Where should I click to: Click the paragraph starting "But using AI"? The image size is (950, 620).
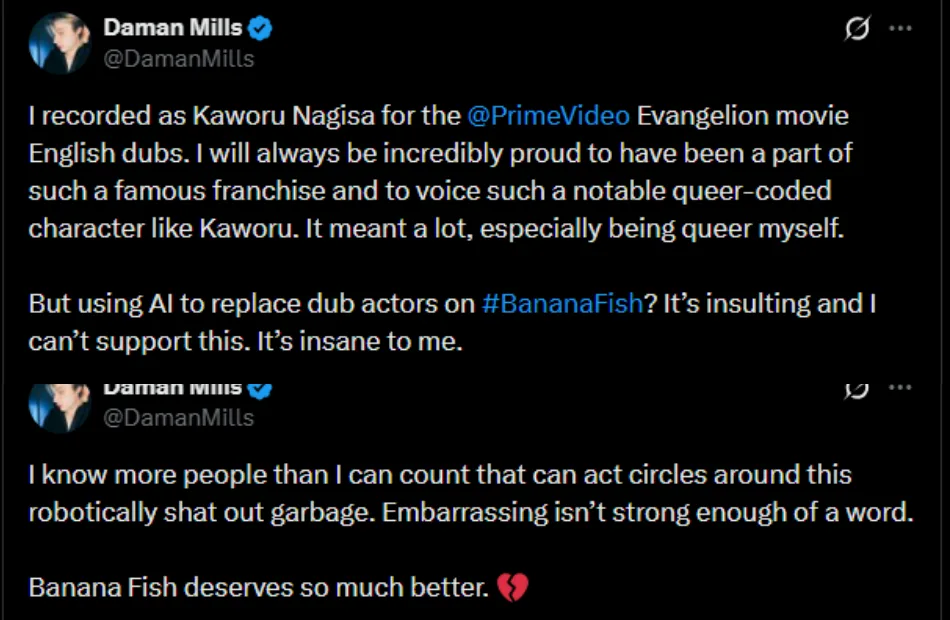coord(450,322)
